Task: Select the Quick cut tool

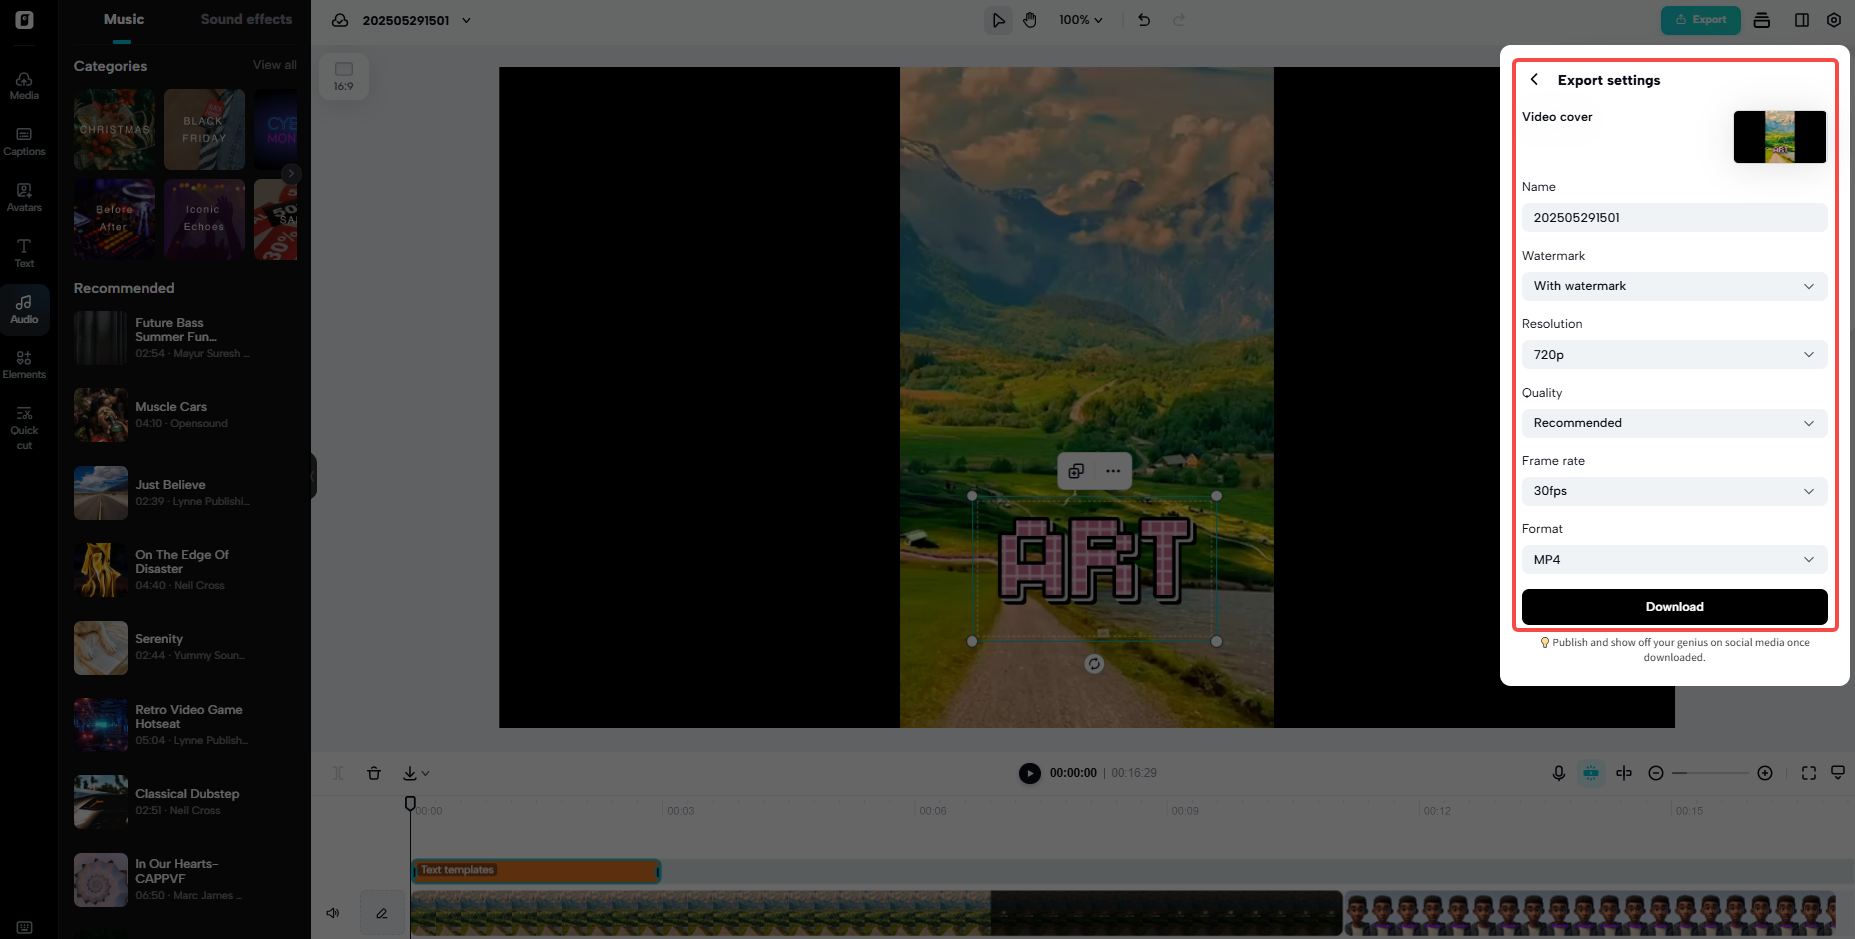Action: click(24, 428)
